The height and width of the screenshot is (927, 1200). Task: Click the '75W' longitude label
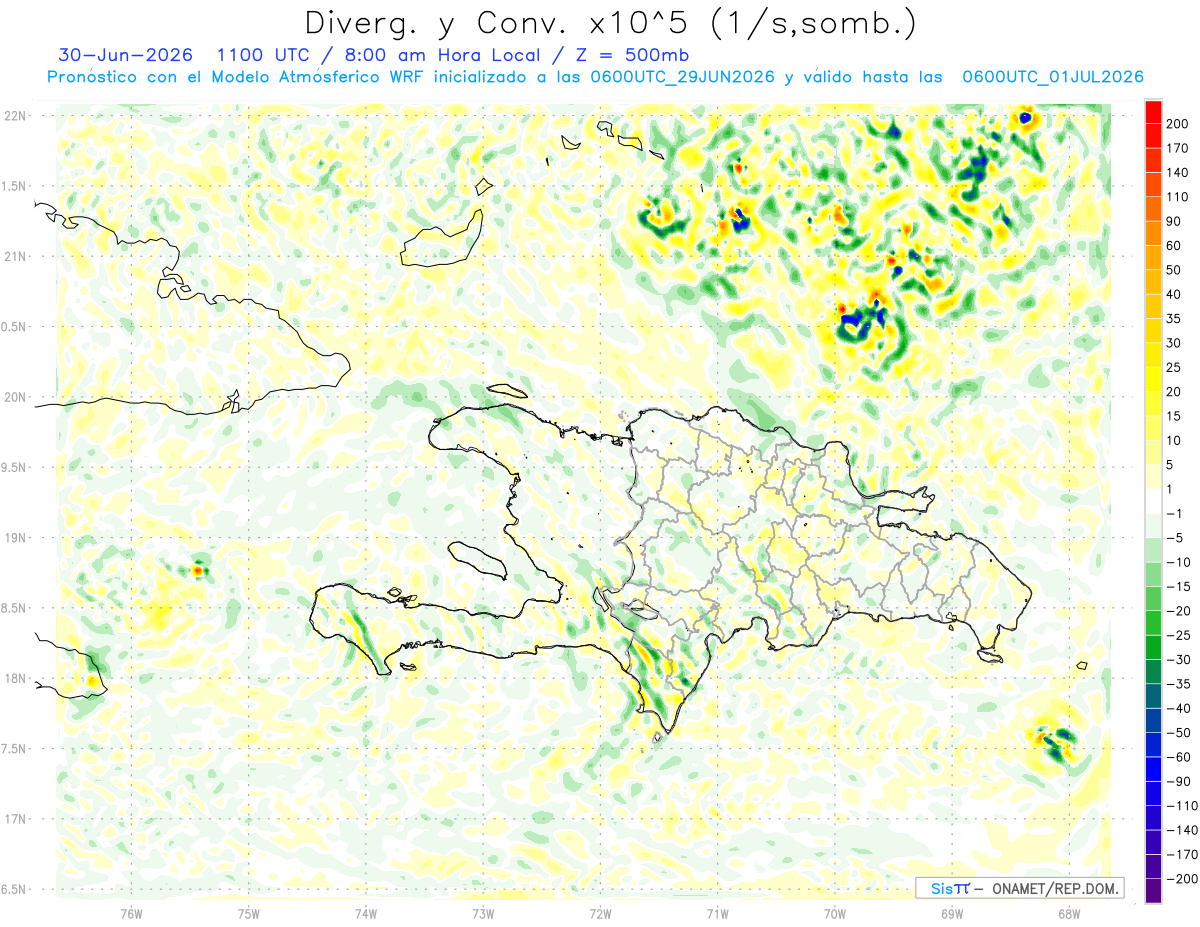[x=249, y=913]
